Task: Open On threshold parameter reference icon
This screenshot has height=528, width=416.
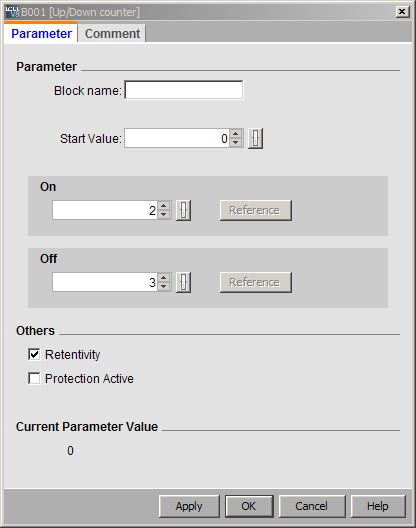Action: tap(184, 210)
